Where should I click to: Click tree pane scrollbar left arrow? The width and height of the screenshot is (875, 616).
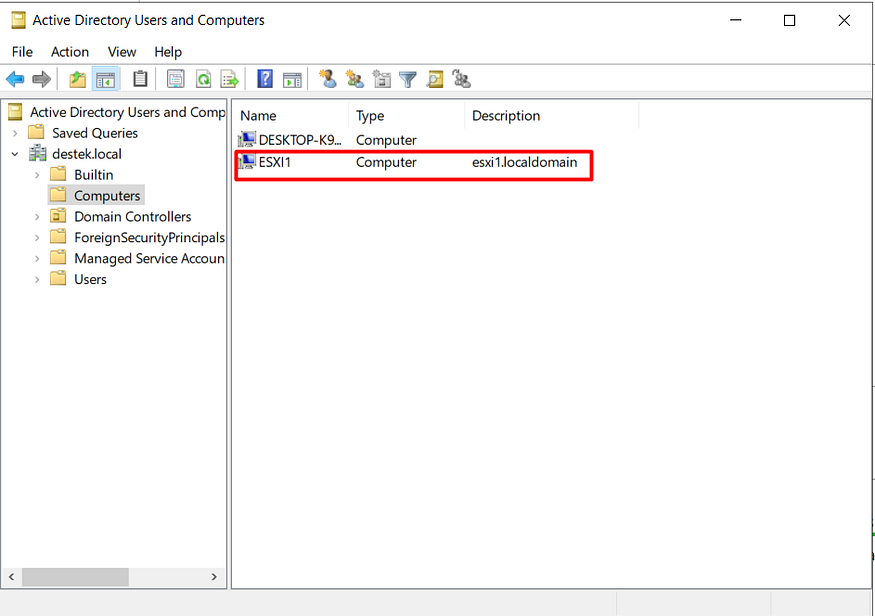pos(12,576)
